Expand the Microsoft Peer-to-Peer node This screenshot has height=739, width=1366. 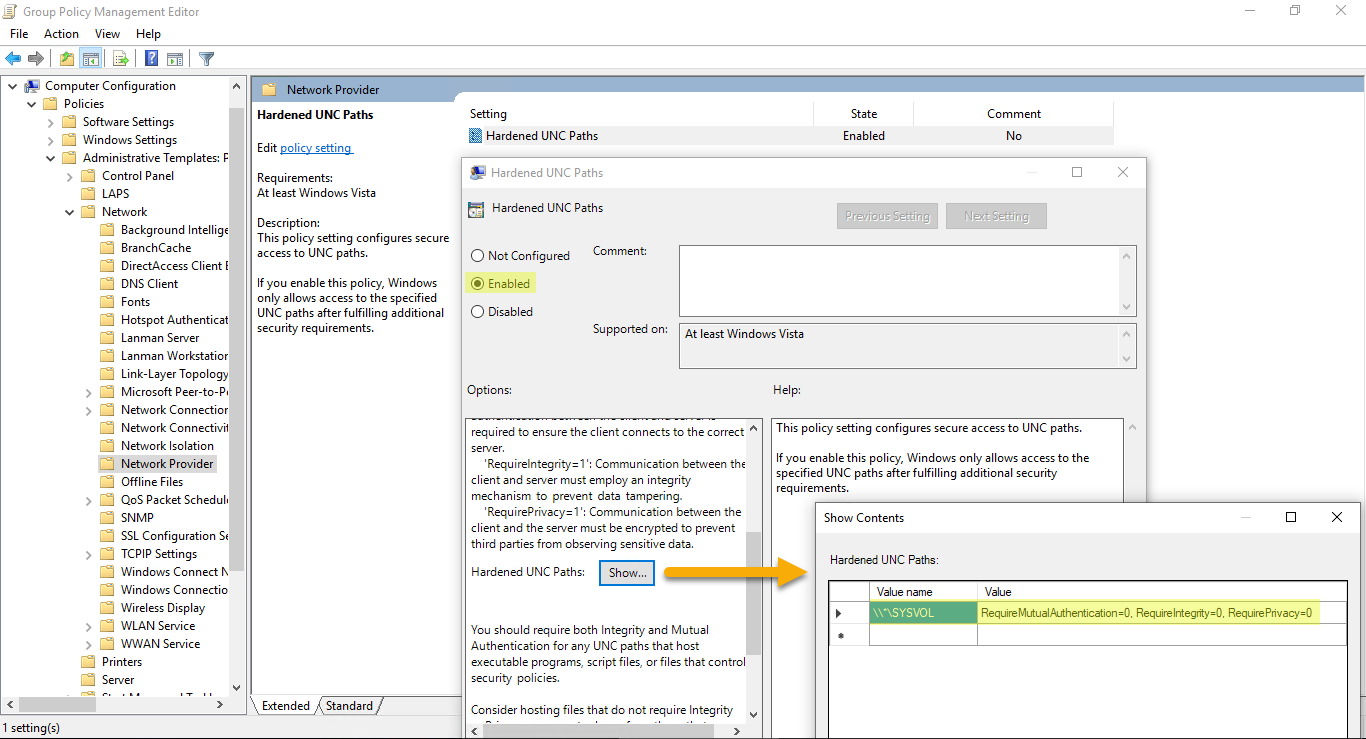[88, 392]
